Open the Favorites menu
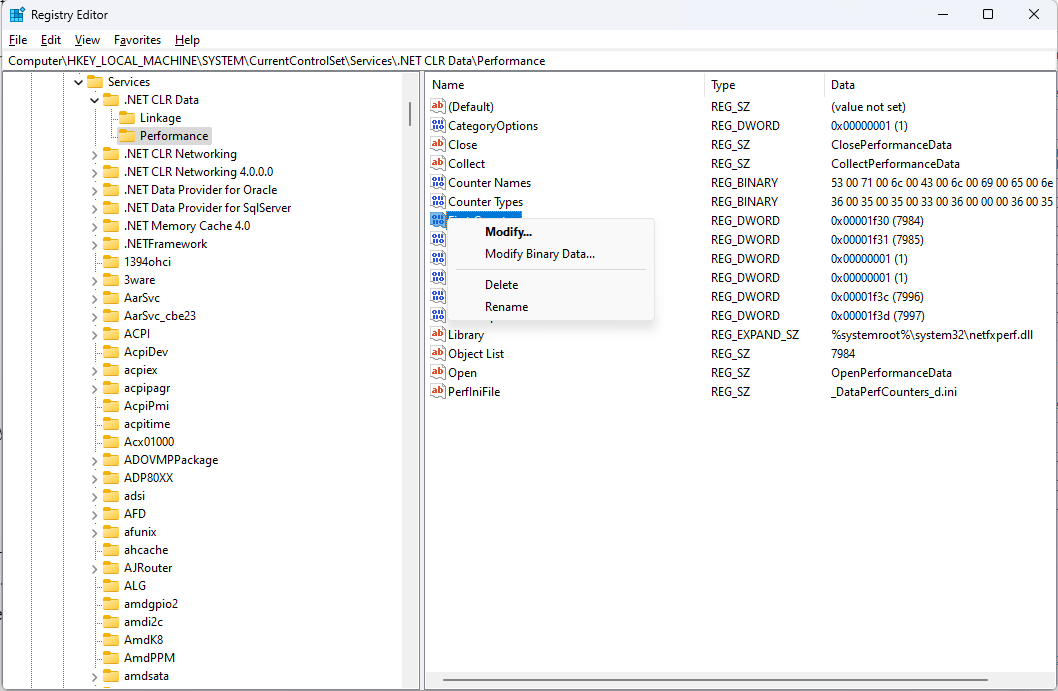This screenshot has width=1058, height=691. 138,40
